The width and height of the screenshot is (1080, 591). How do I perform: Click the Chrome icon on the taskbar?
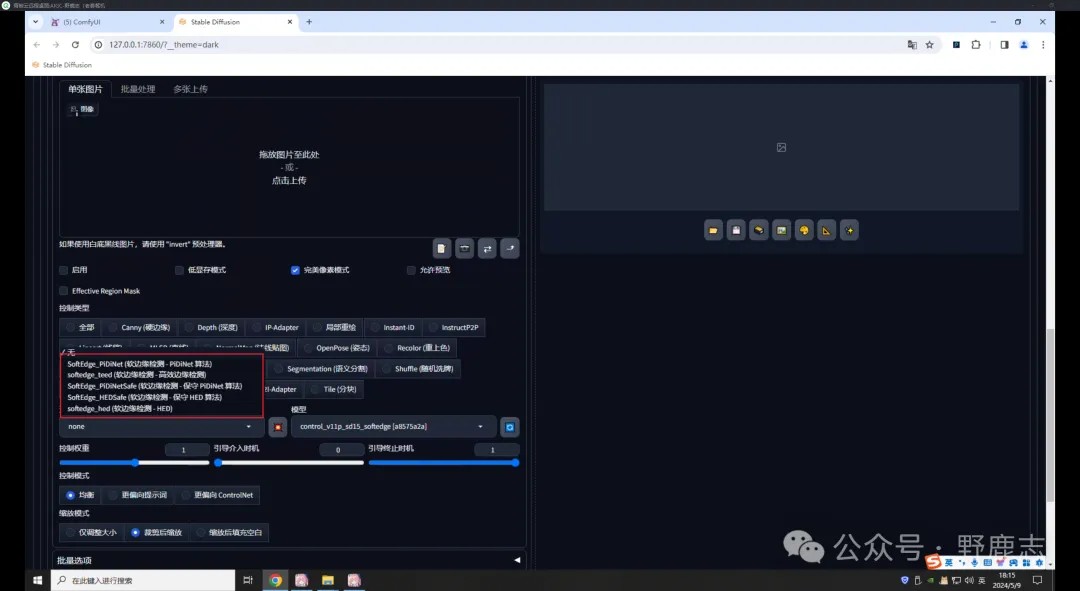point(276,581)
